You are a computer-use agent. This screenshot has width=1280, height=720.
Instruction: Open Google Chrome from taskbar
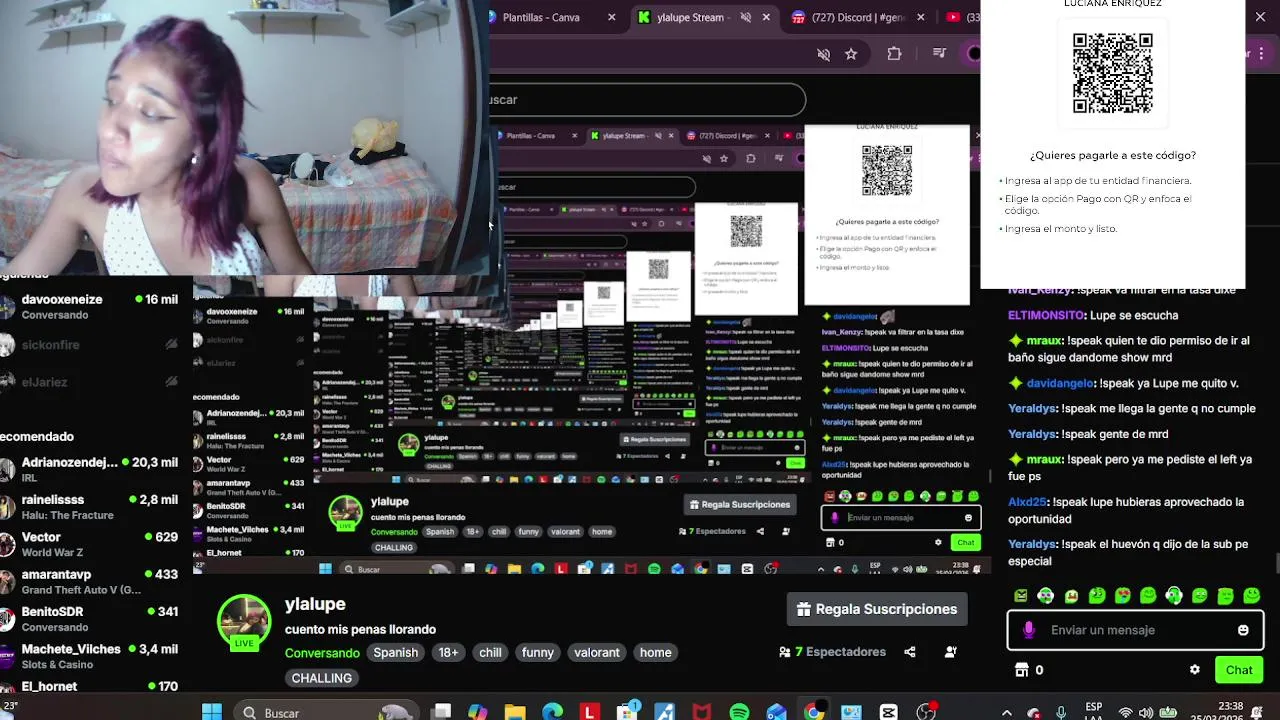click(814, 712)
